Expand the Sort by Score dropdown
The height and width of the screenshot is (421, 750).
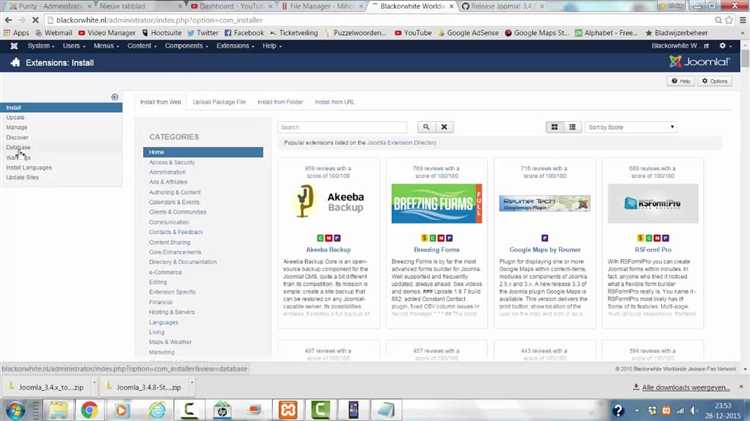pos(631,127)
